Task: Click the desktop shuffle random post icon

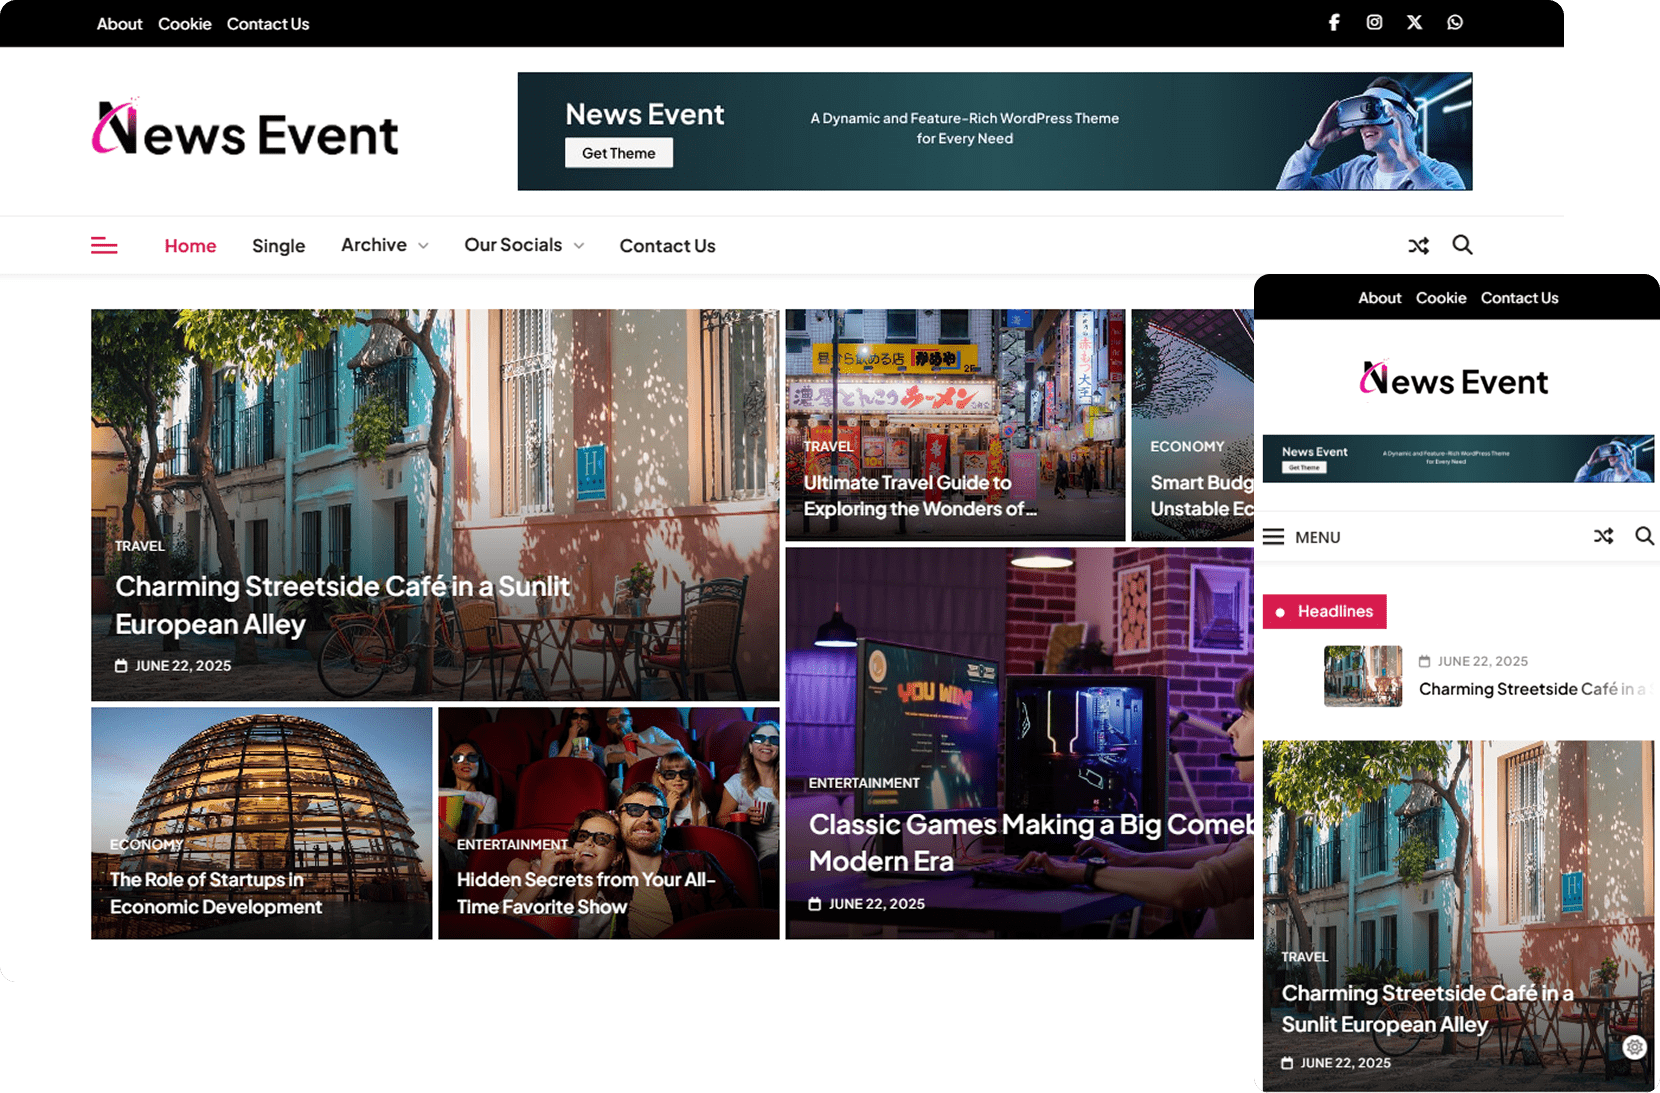Action: pyautogui.click(x=1418, y=246)
